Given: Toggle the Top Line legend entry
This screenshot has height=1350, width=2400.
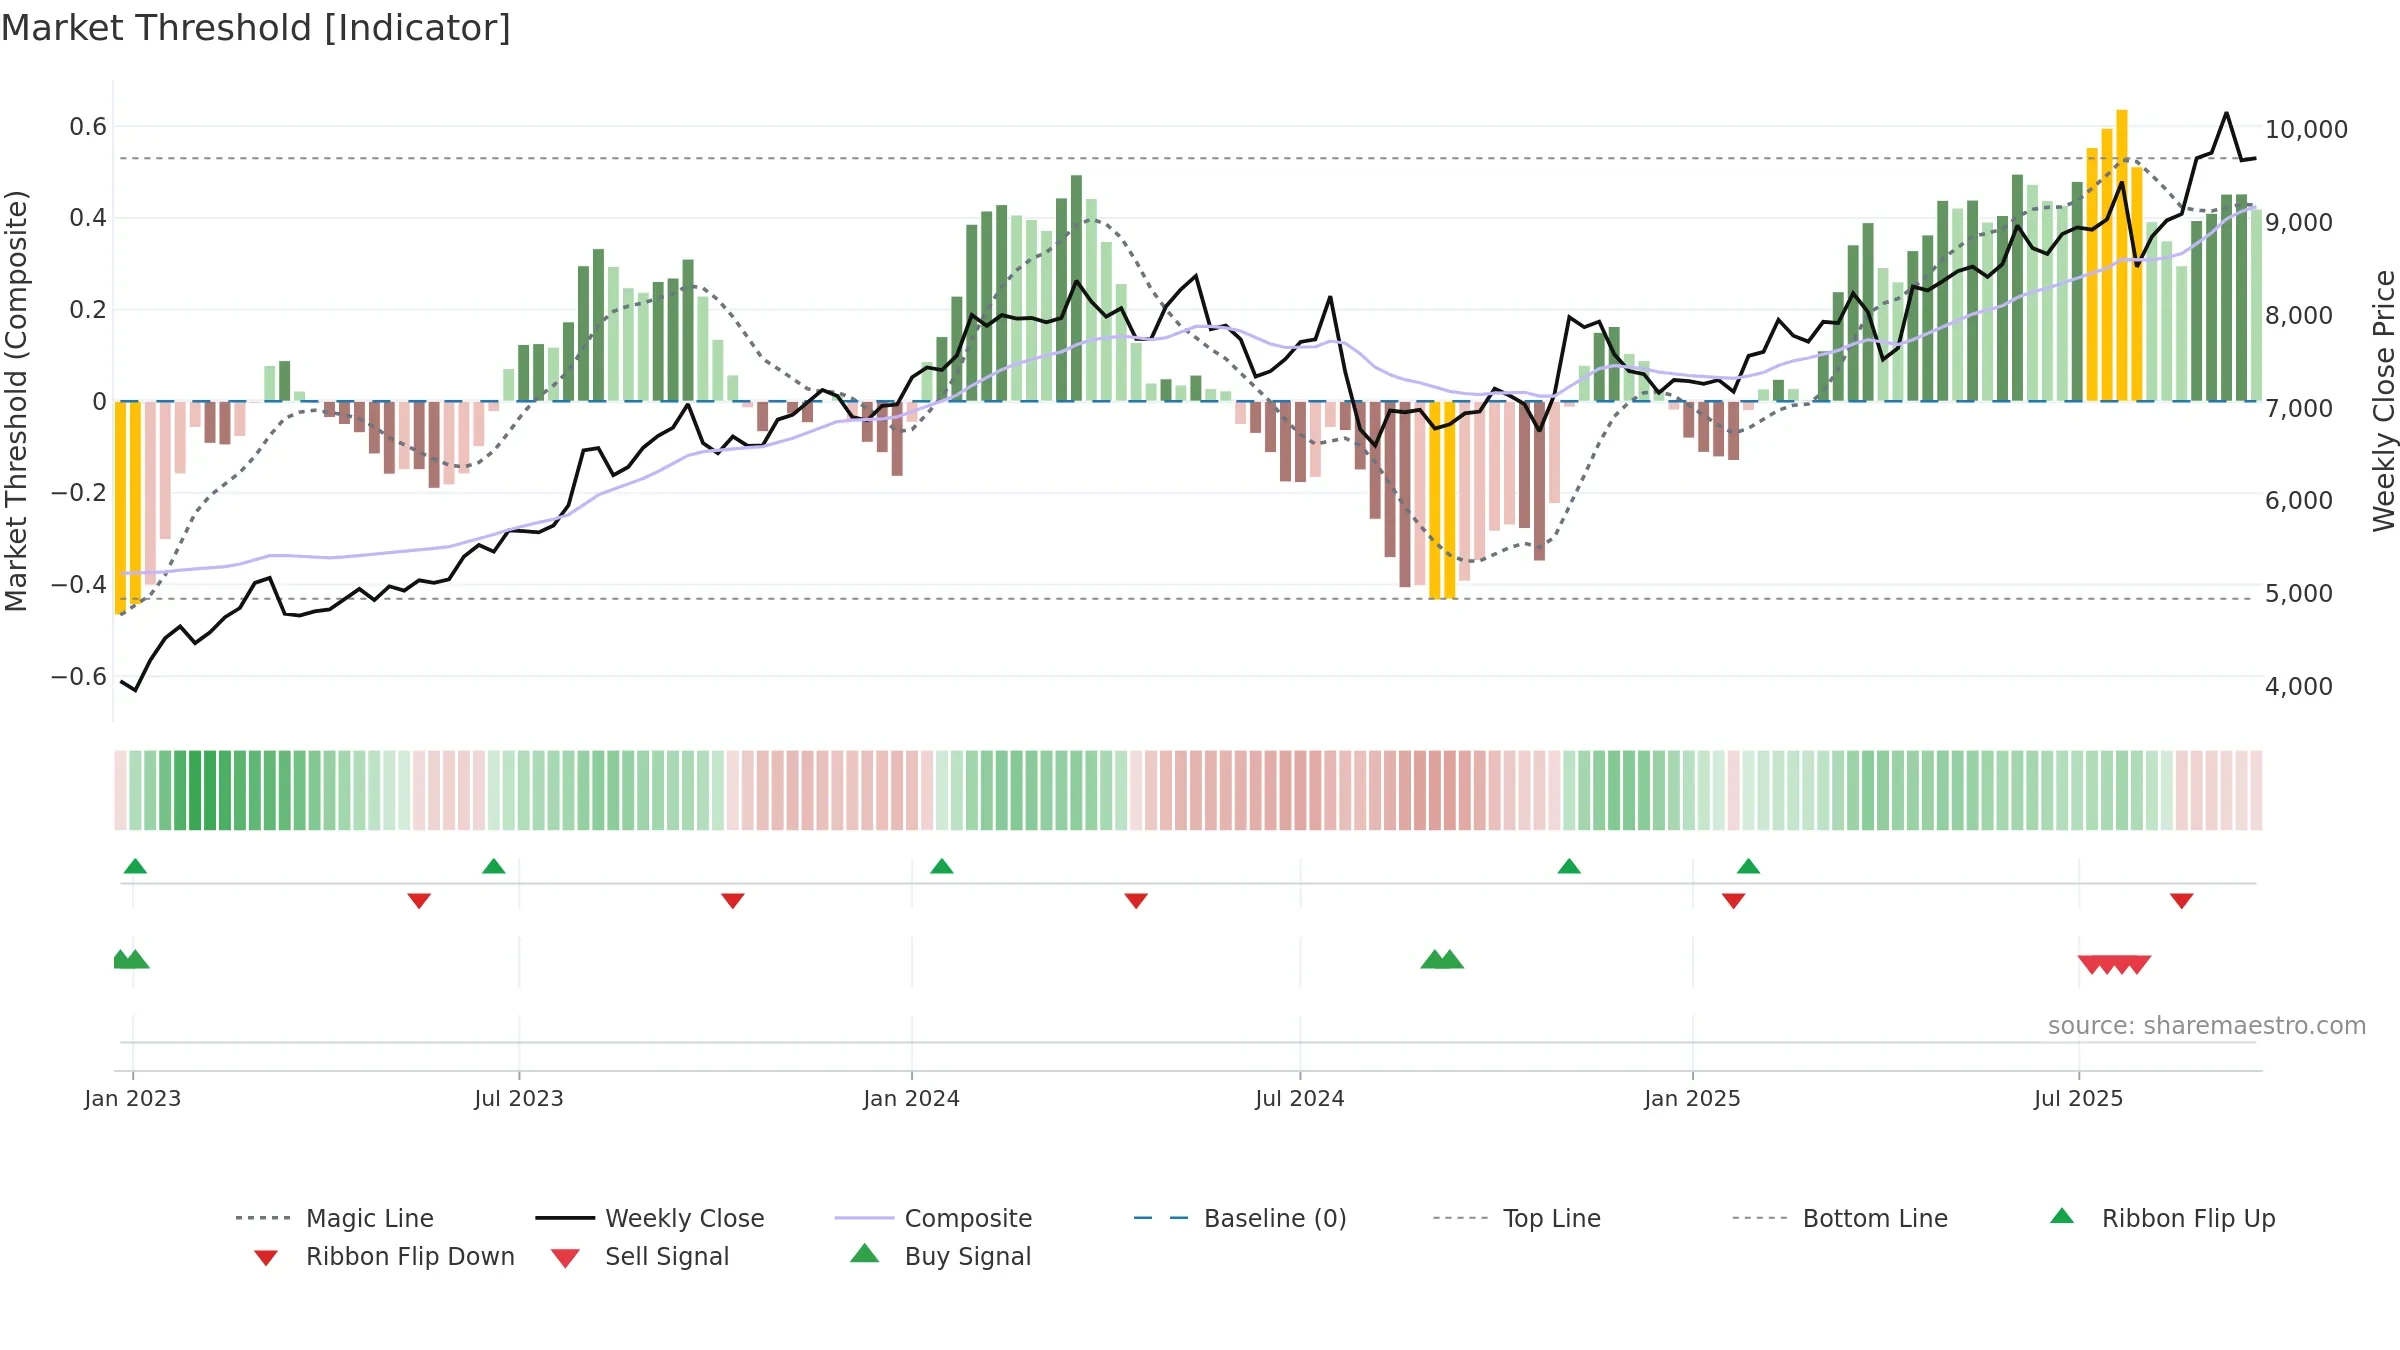Looking at the screenshot, I should coord(1517,1218).
